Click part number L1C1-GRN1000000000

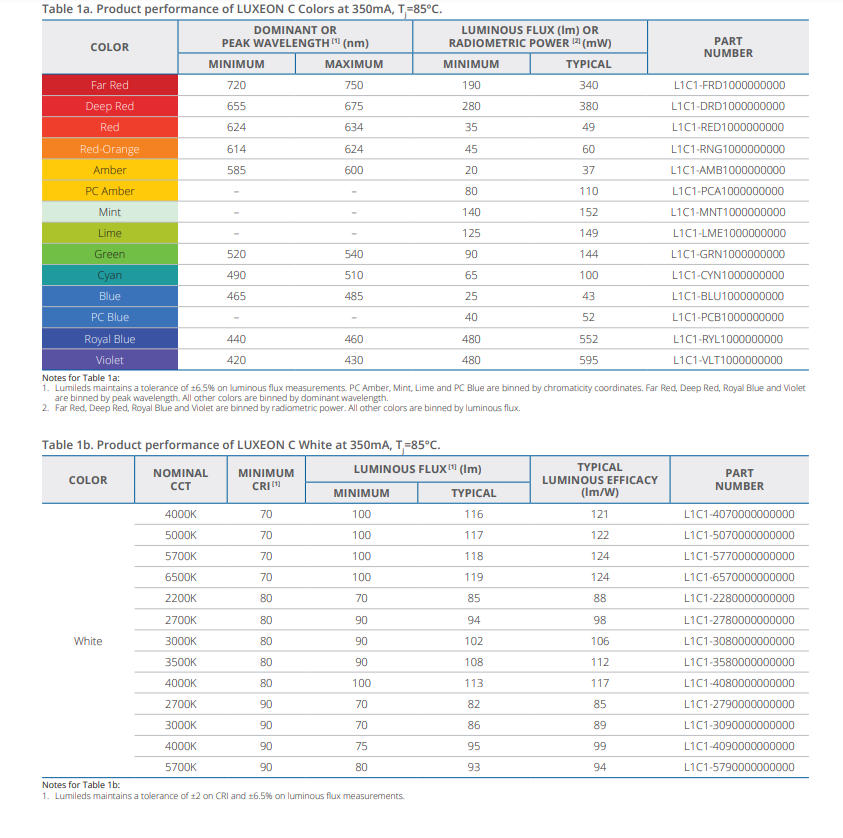[x=728, y=254]
